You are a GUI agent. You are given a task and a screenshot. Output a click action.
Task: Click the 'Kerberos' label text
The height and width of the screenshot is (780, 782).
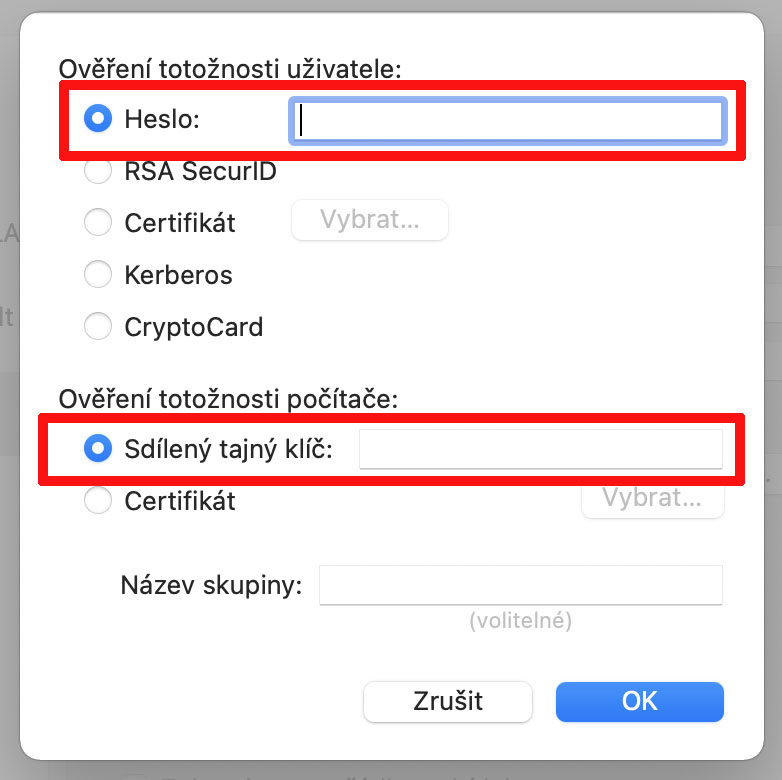[x=178, y=274]
